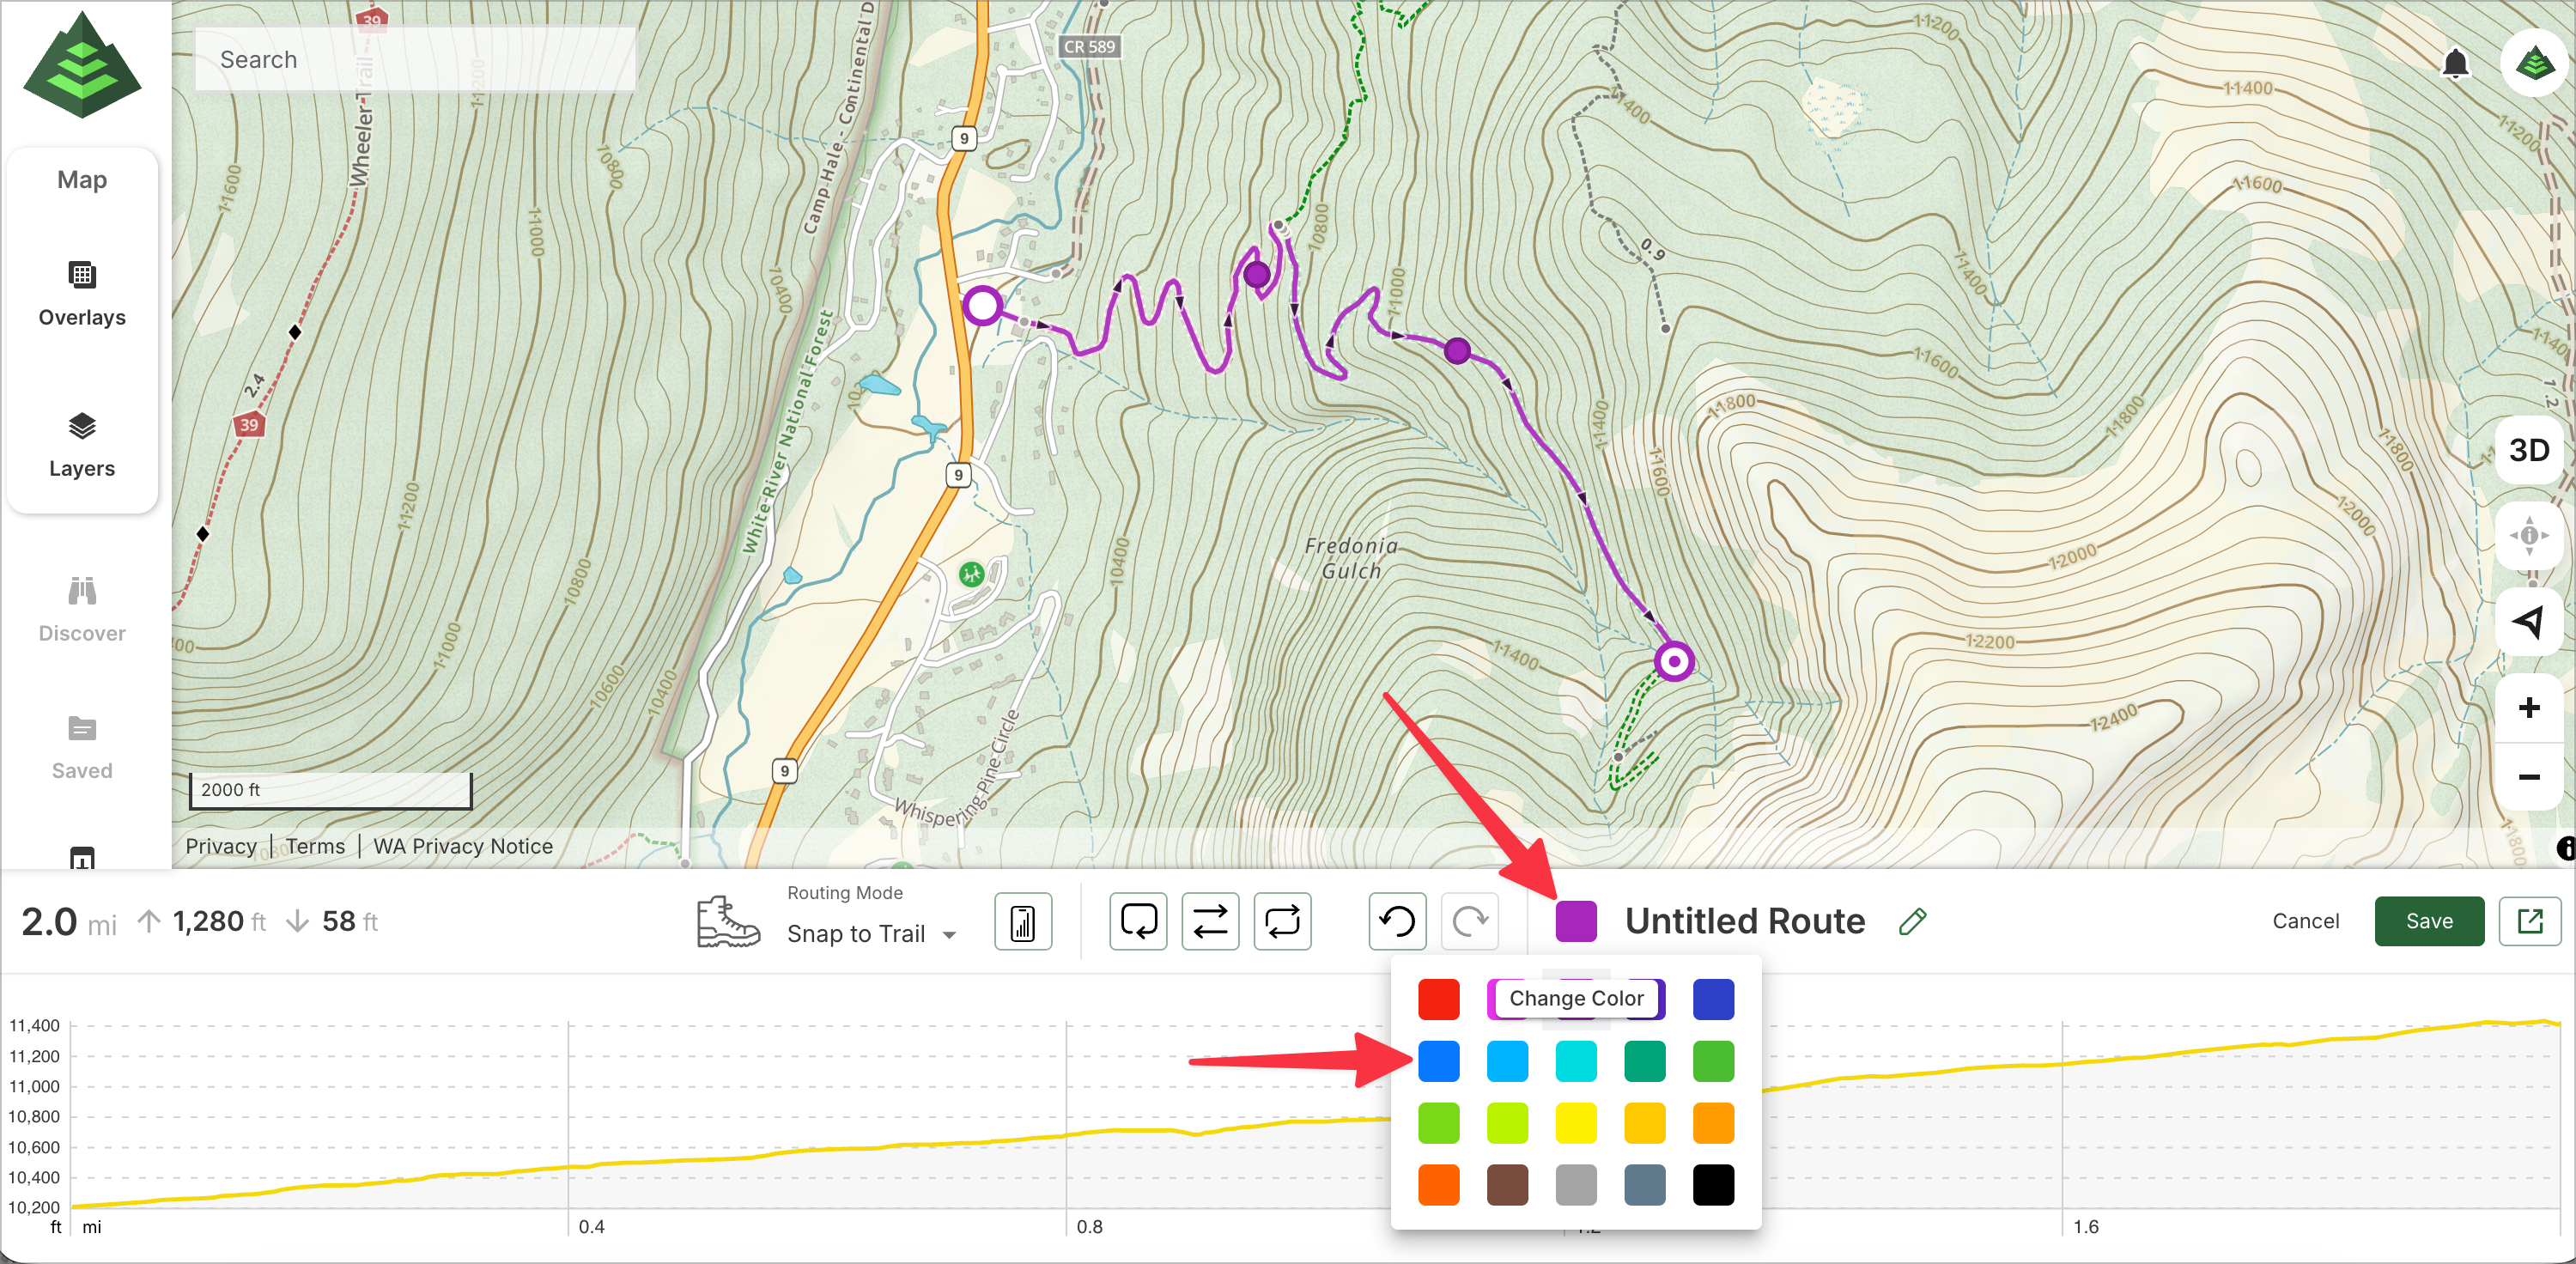
Task: Pick the blue color swatch
Action: [1438, 1061]
